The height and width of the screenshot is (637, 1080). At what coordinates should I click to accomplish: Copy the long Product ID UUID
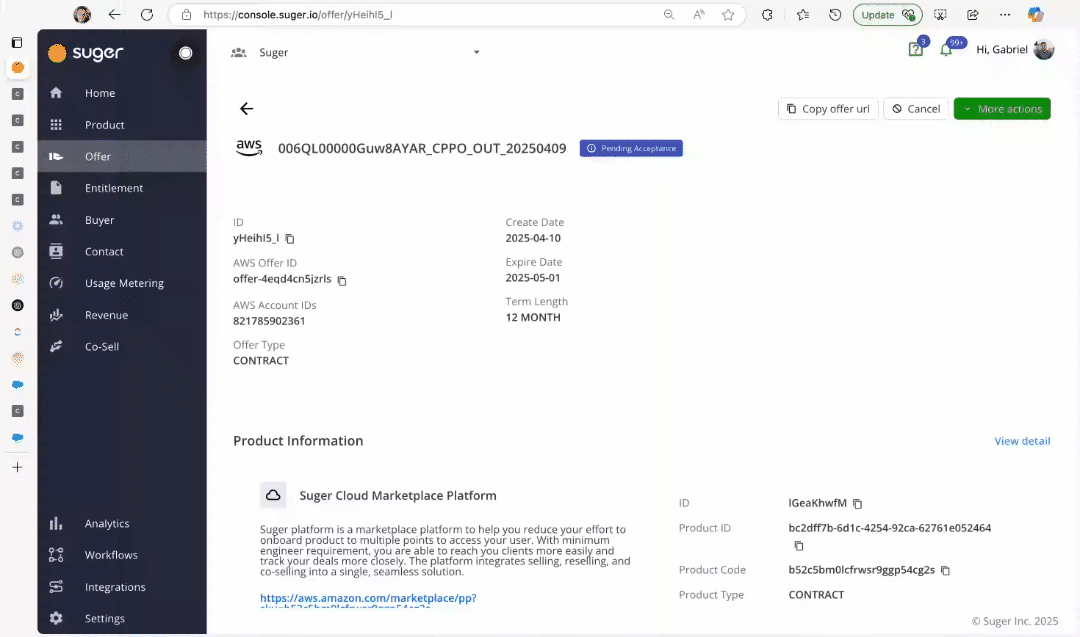click(798, 546)
